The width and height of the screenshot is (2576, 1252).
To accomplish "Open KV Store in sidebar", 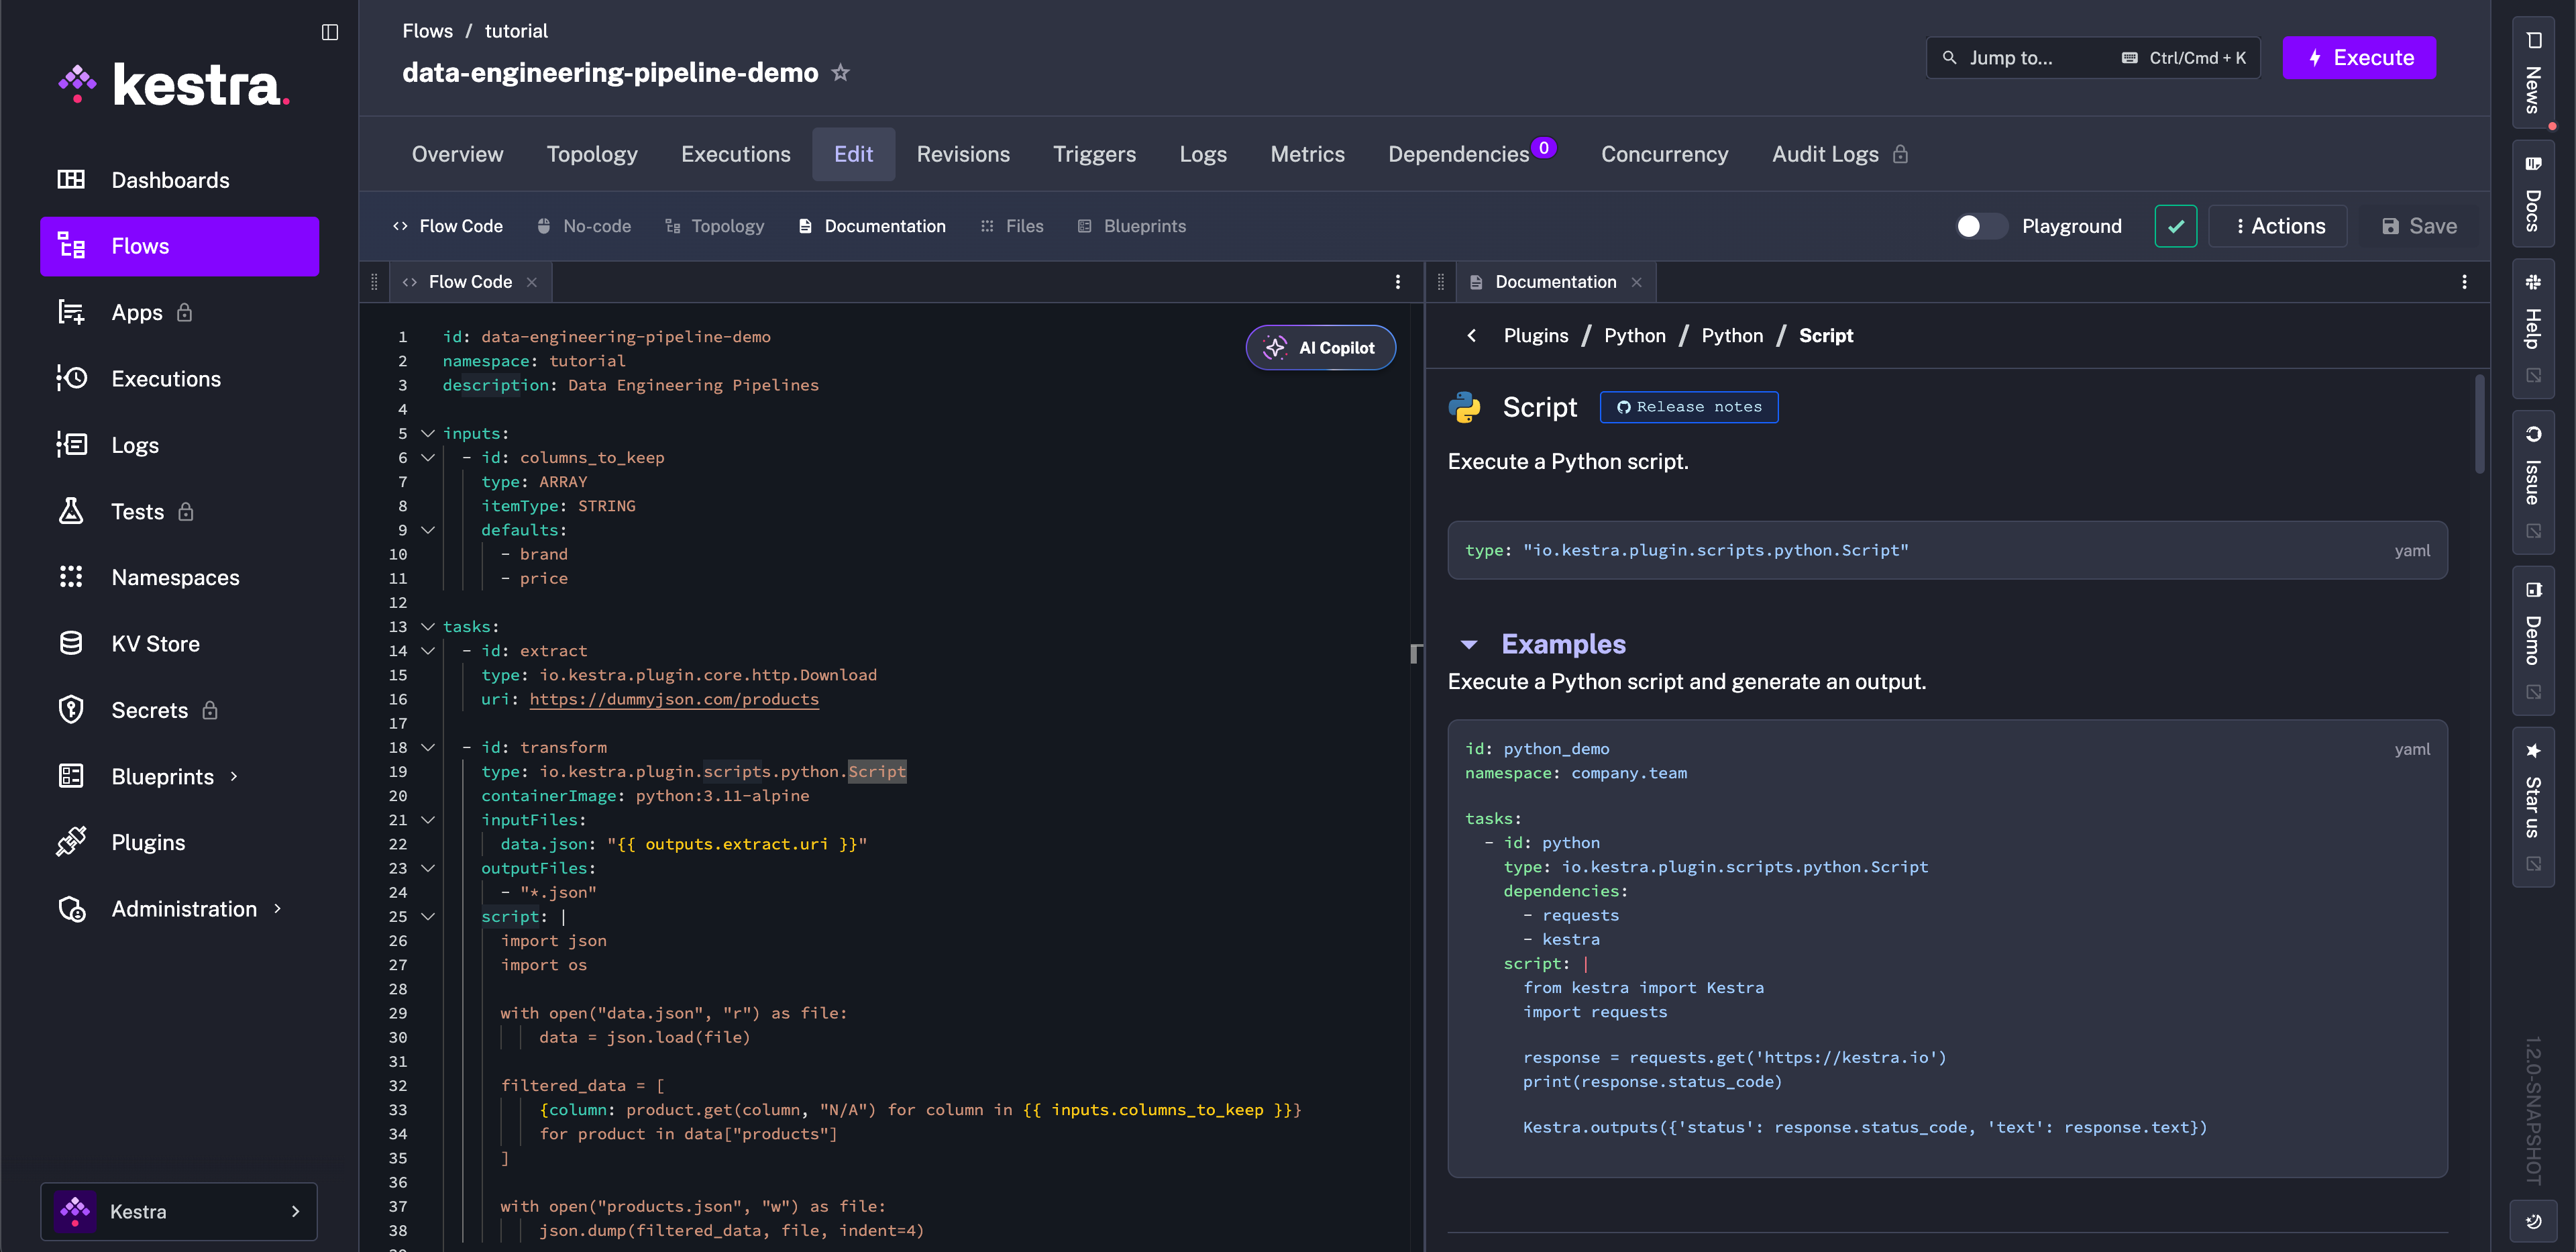I will [155, 643].
